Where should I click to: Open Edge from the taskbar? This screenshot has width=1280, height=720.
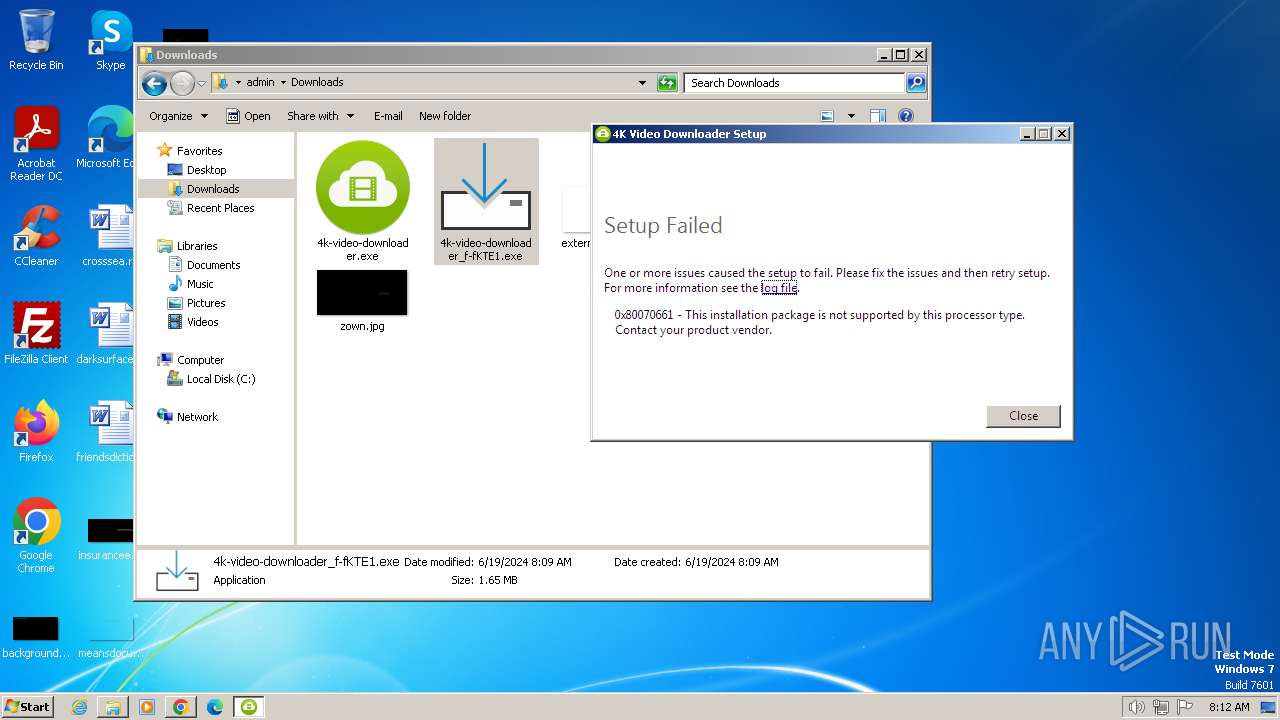tap(215, 707)
